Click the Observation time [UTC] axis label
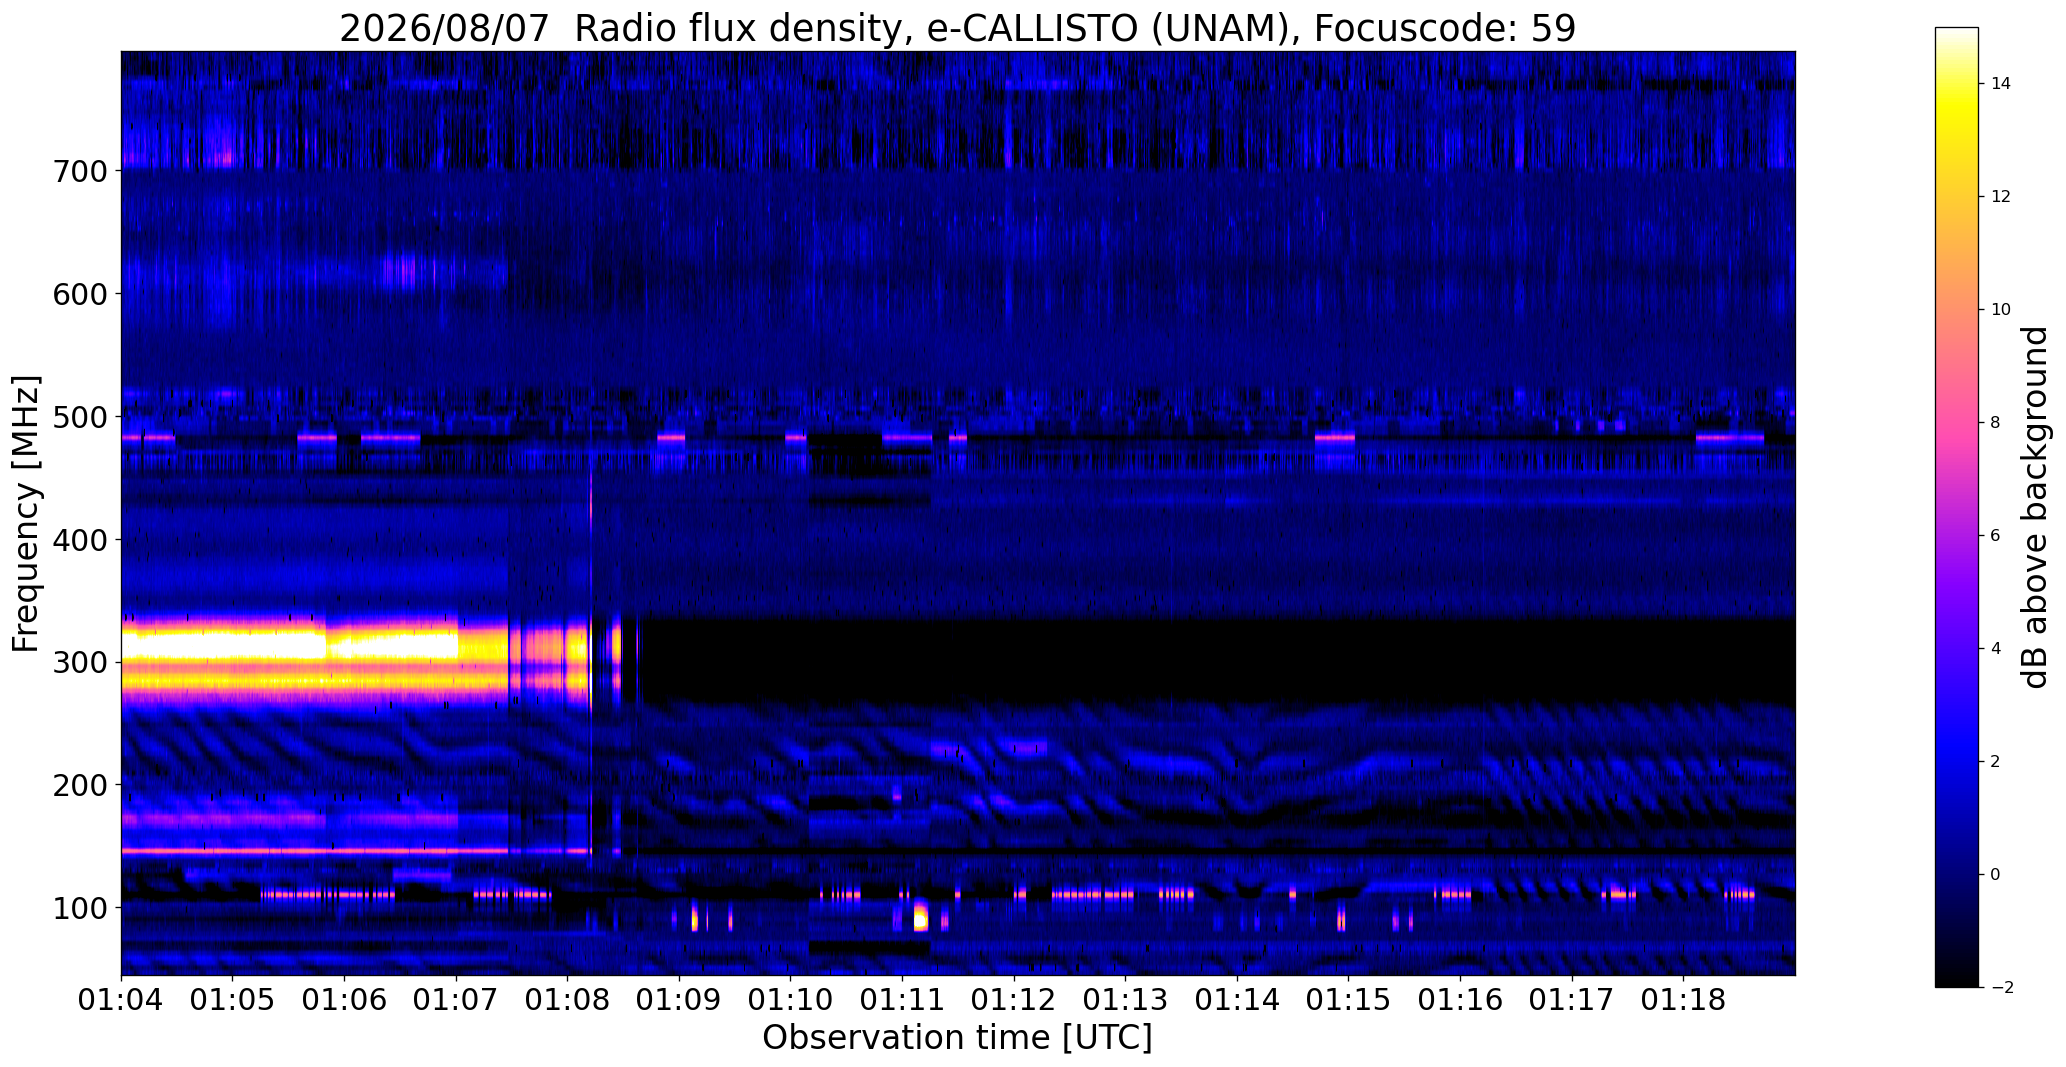 957,1038
